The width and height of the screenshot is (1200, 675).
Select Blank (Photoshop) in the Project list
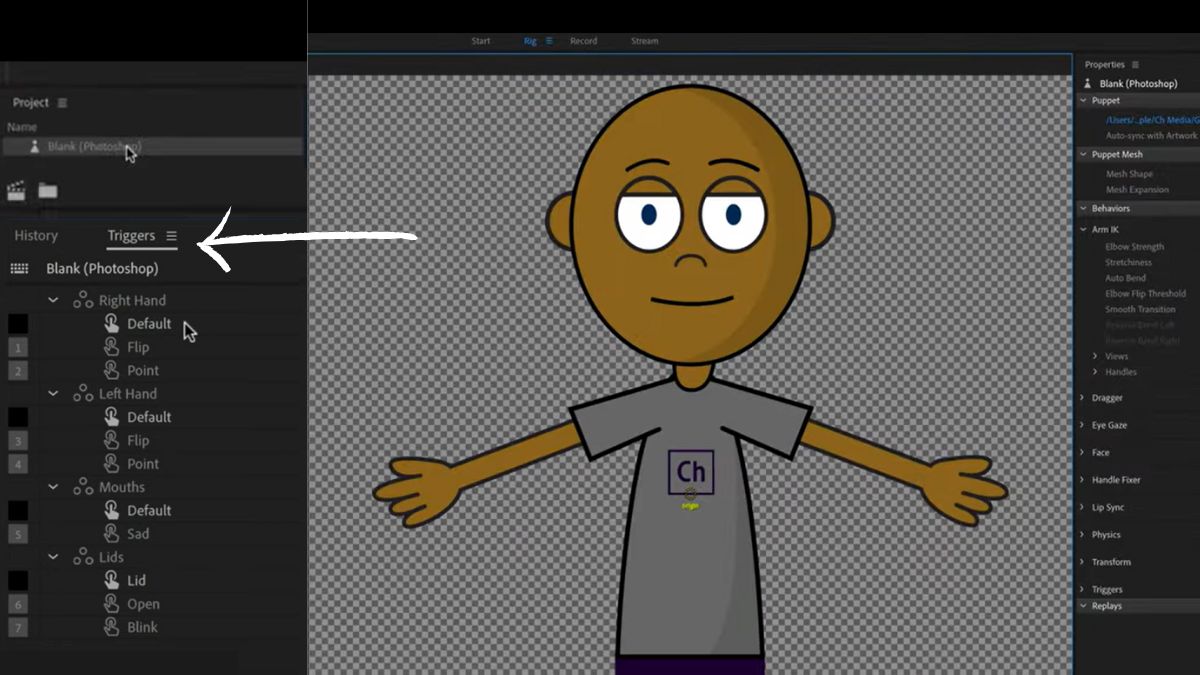click(152, 146)
